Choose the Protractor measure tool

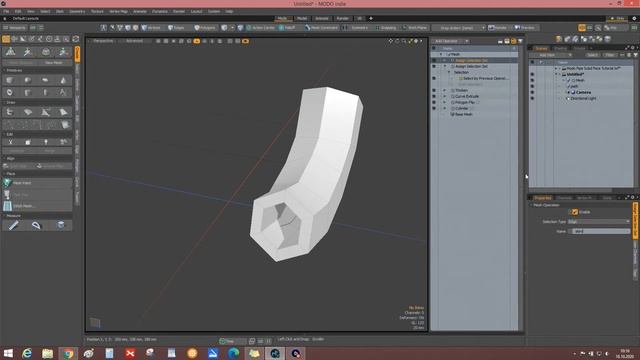[36, 225]
